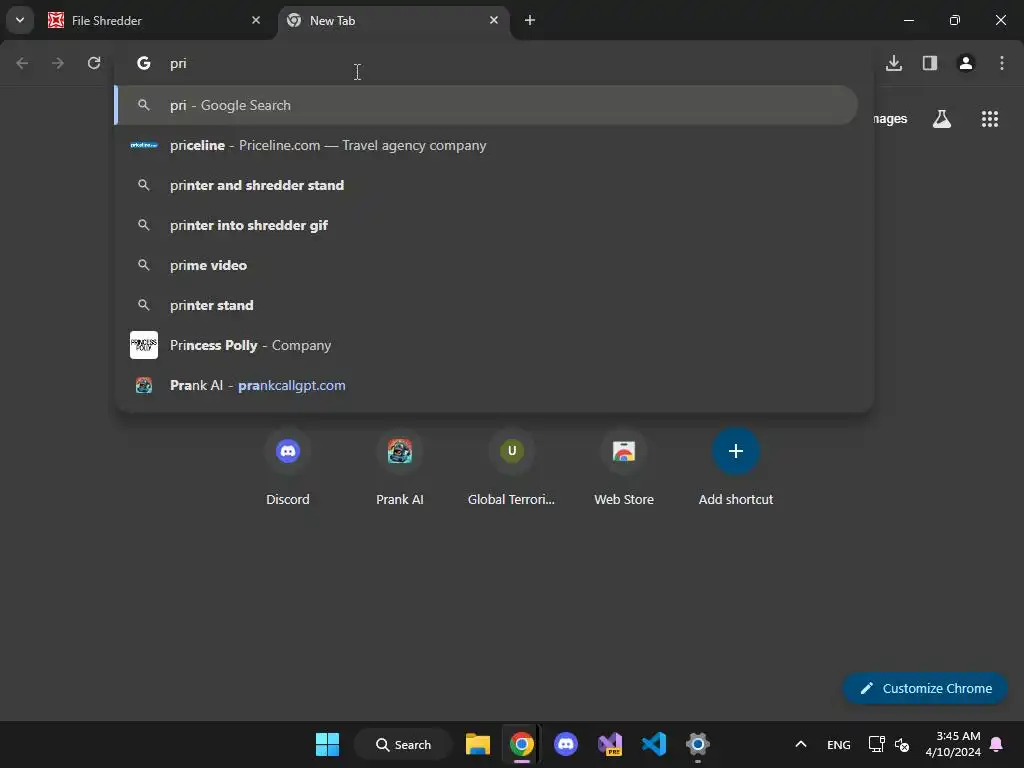The image size is (1024, 768).
Task: Click the Google icon in address bar
Action: (144, 63)
